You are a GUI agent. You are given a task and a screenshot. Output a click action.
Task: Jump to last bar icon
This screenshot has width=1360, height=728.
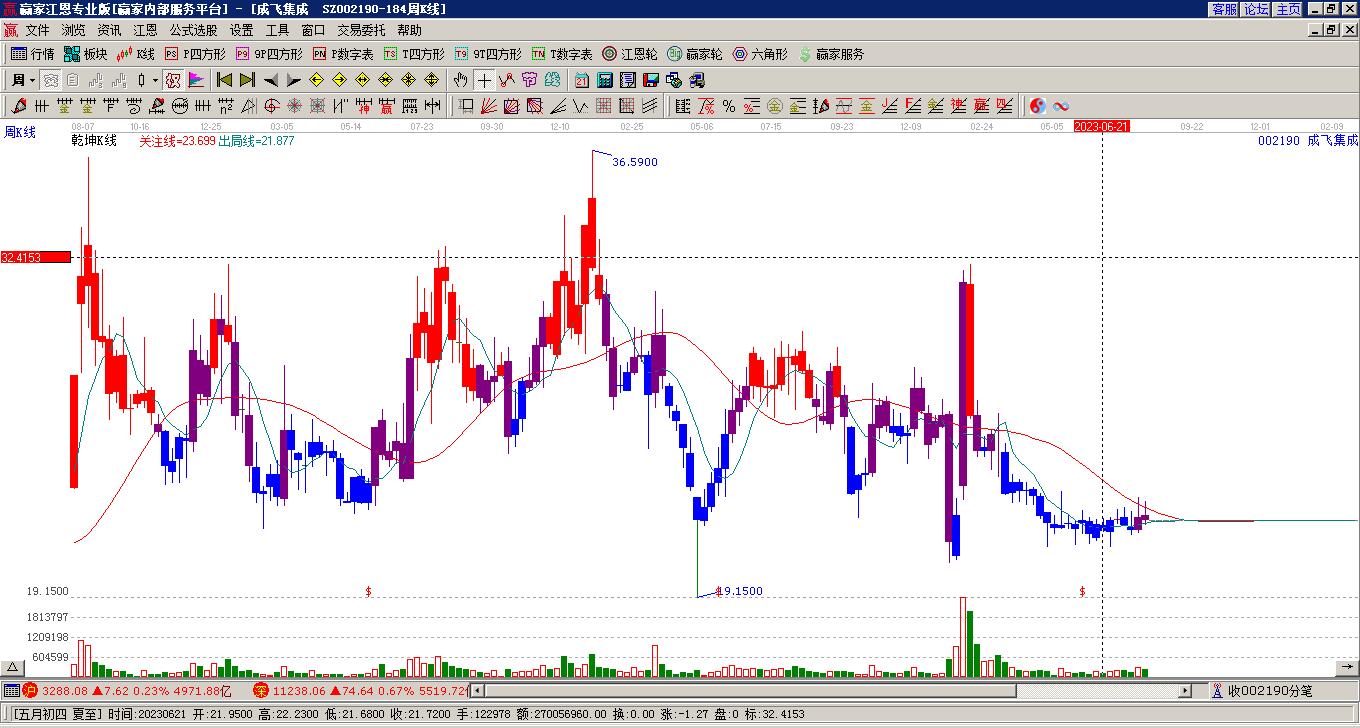pyautogui.click(x=247, y=80)
